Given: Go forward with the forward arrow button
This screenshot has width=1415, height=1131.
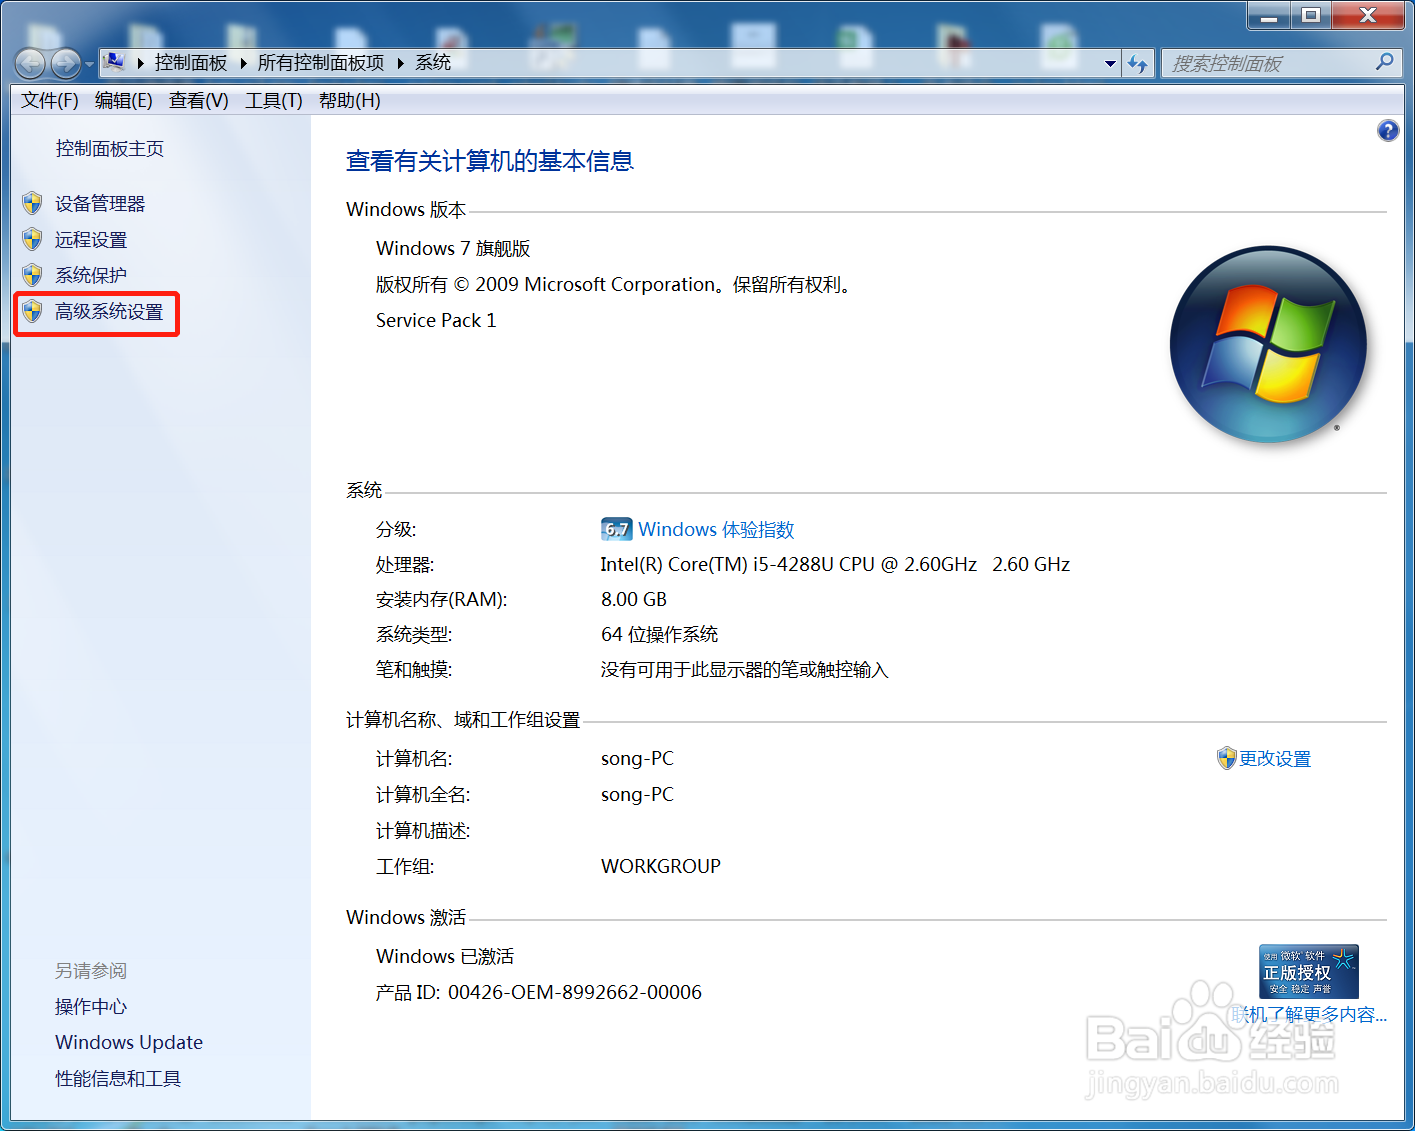Looking at the screenshot, I should 65,64.
